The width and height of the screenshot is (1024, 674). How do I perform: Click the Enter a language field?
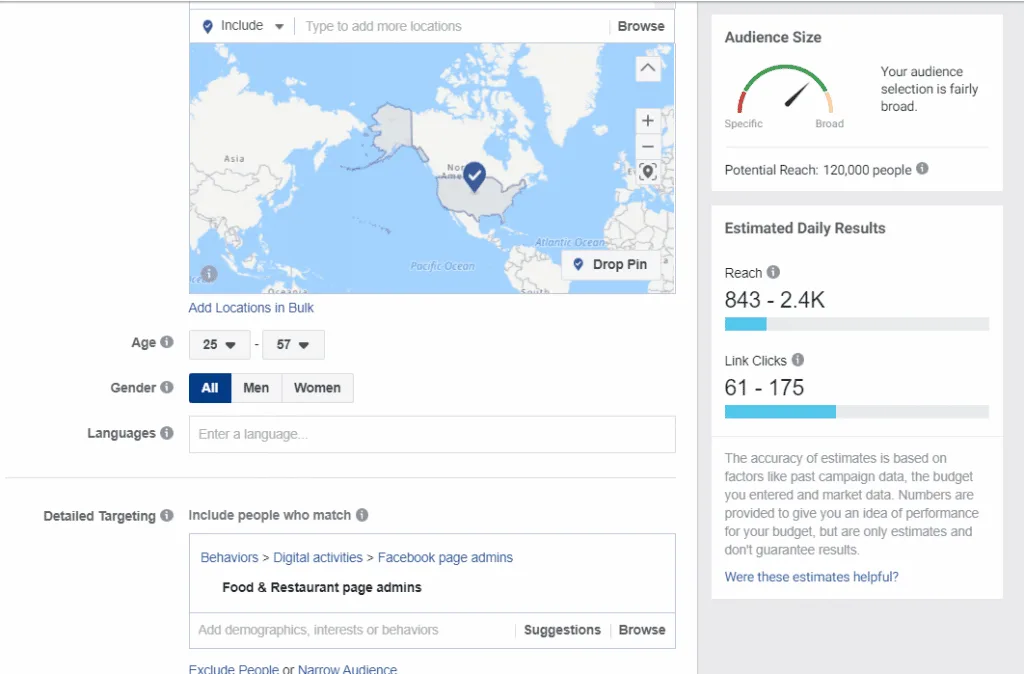(432, 434)
